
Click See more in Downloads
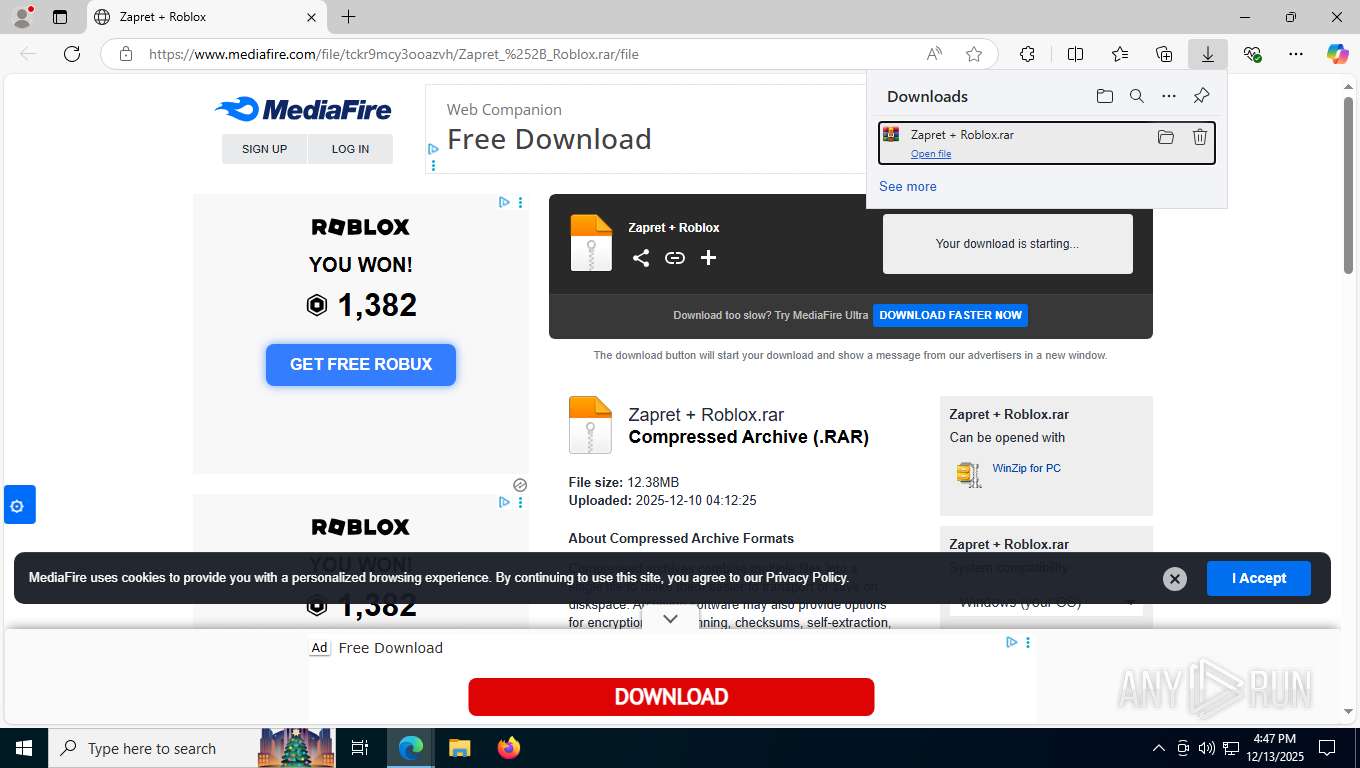pos(908,186)
